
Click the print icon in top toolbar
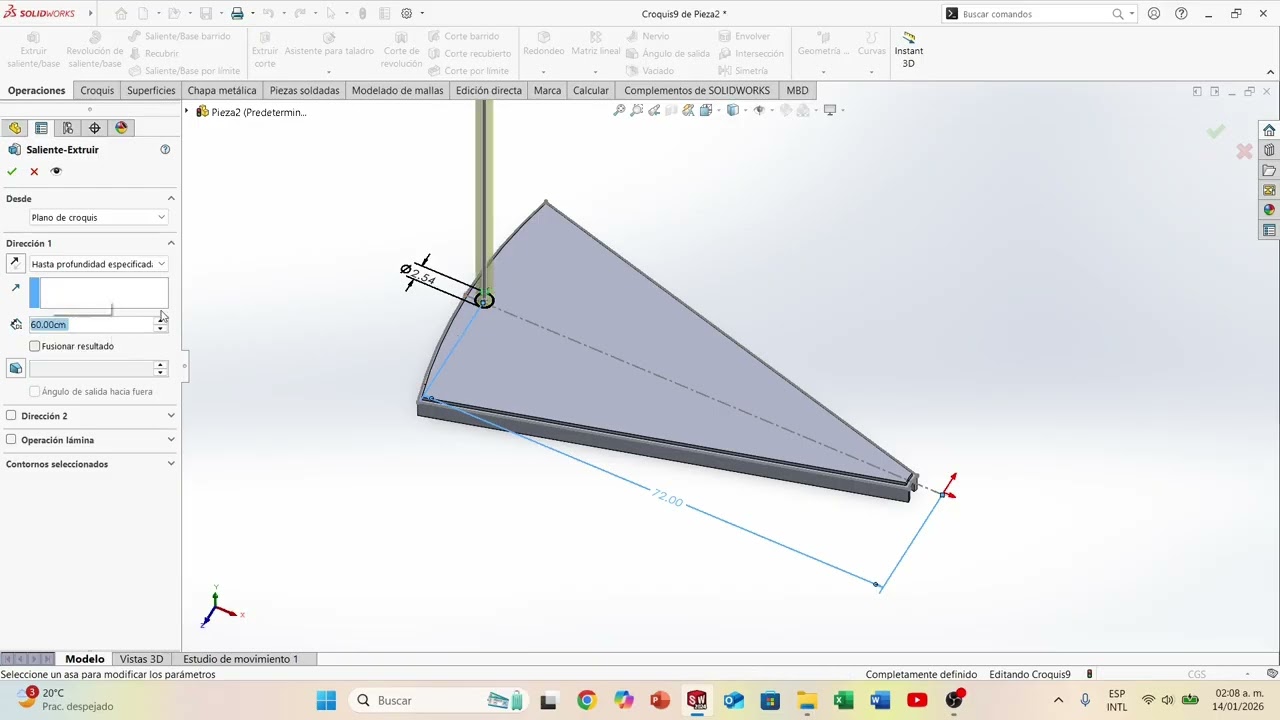click(237, 14)
